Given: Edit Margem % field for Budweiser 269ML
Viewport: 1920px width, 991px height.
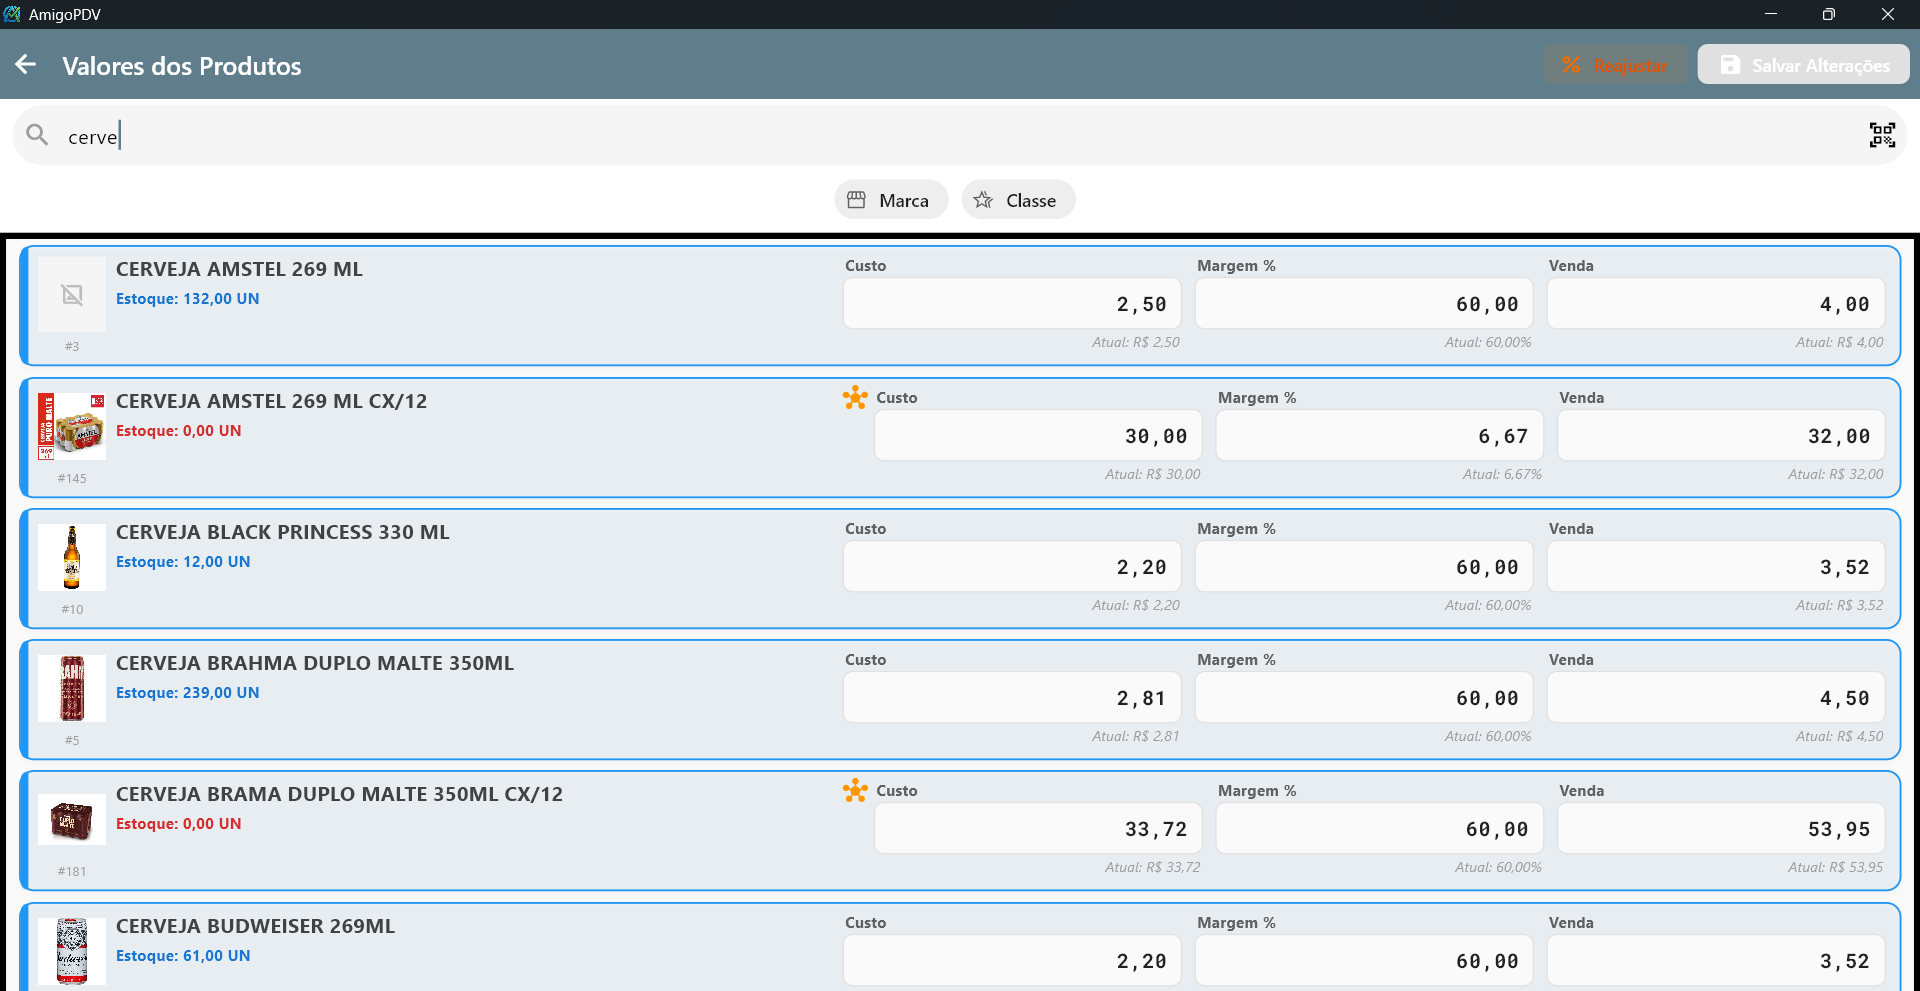Looking at the screenshot, I should pos(1364,961).
